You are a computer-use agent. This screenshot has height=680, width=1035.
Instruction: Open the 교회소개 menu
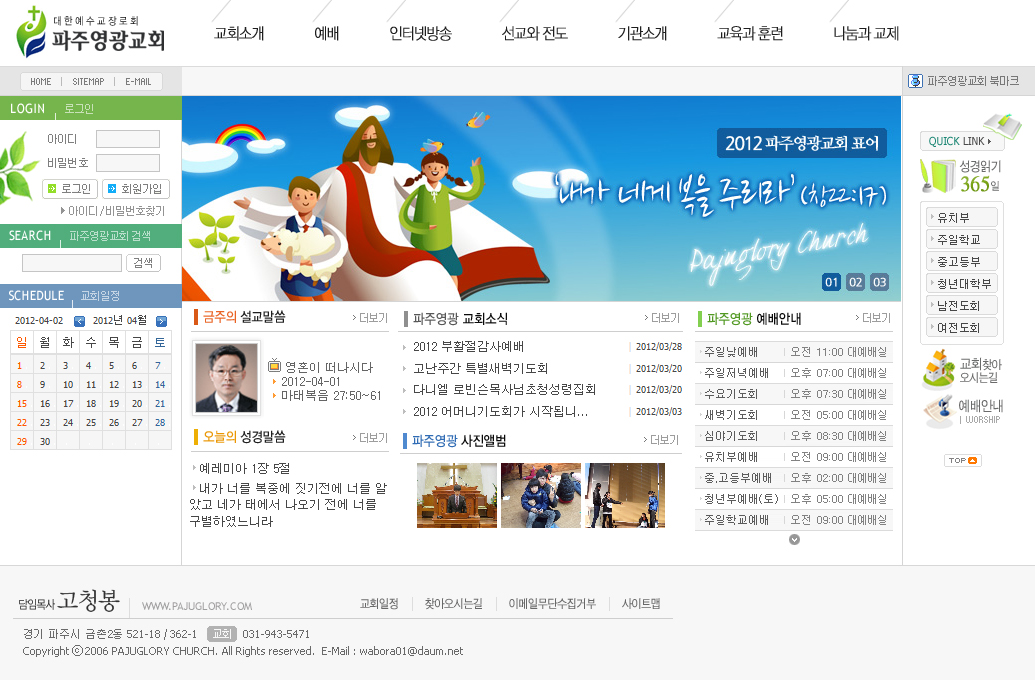pyautogui.click(x=239, y=33)
